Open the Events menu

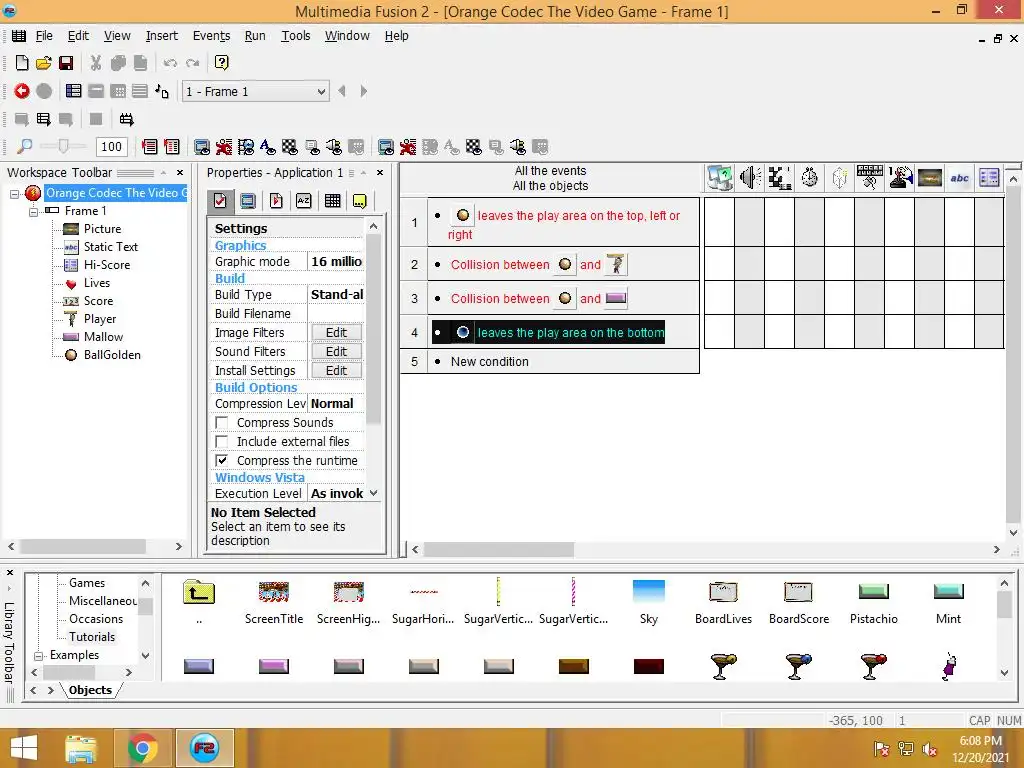click(x=211, y=36)
